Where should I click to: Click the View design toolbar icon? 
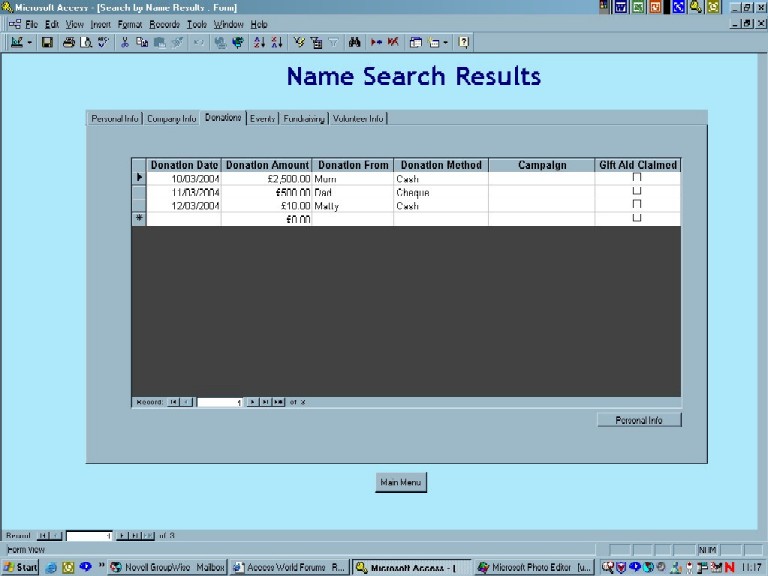17,43
